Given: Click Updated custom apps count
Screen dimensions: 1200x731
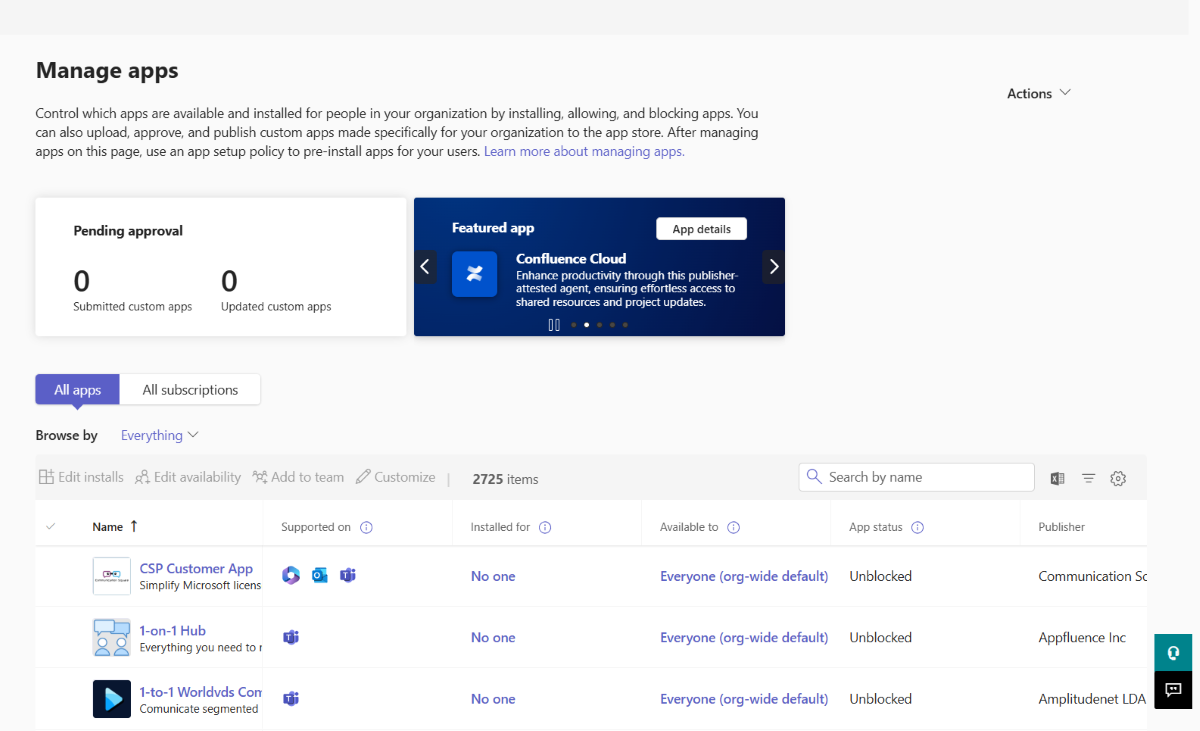Looking at the screenshot, I should point(229,280).
